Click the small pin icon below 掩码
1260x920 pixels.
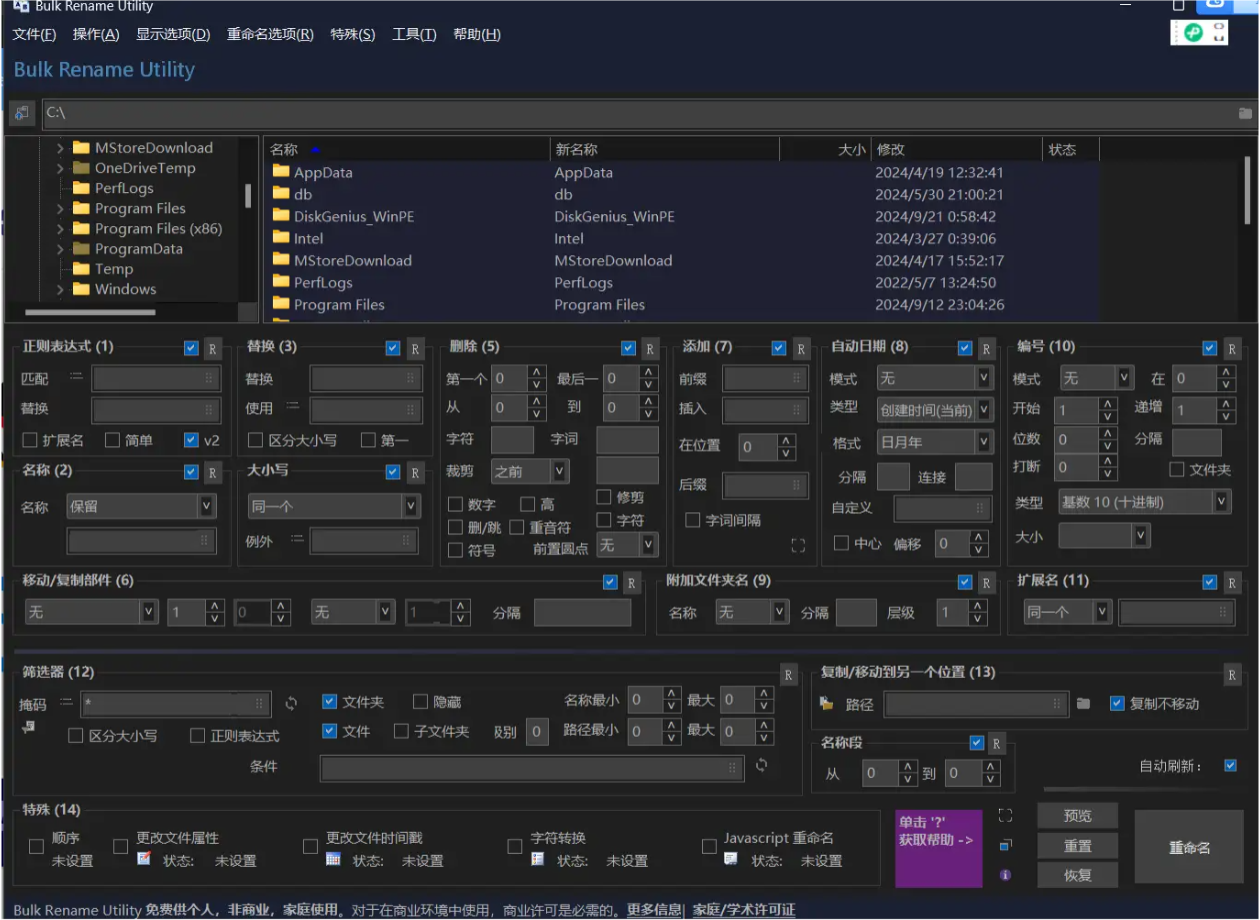pyautogui.click(x=29, y=726)
